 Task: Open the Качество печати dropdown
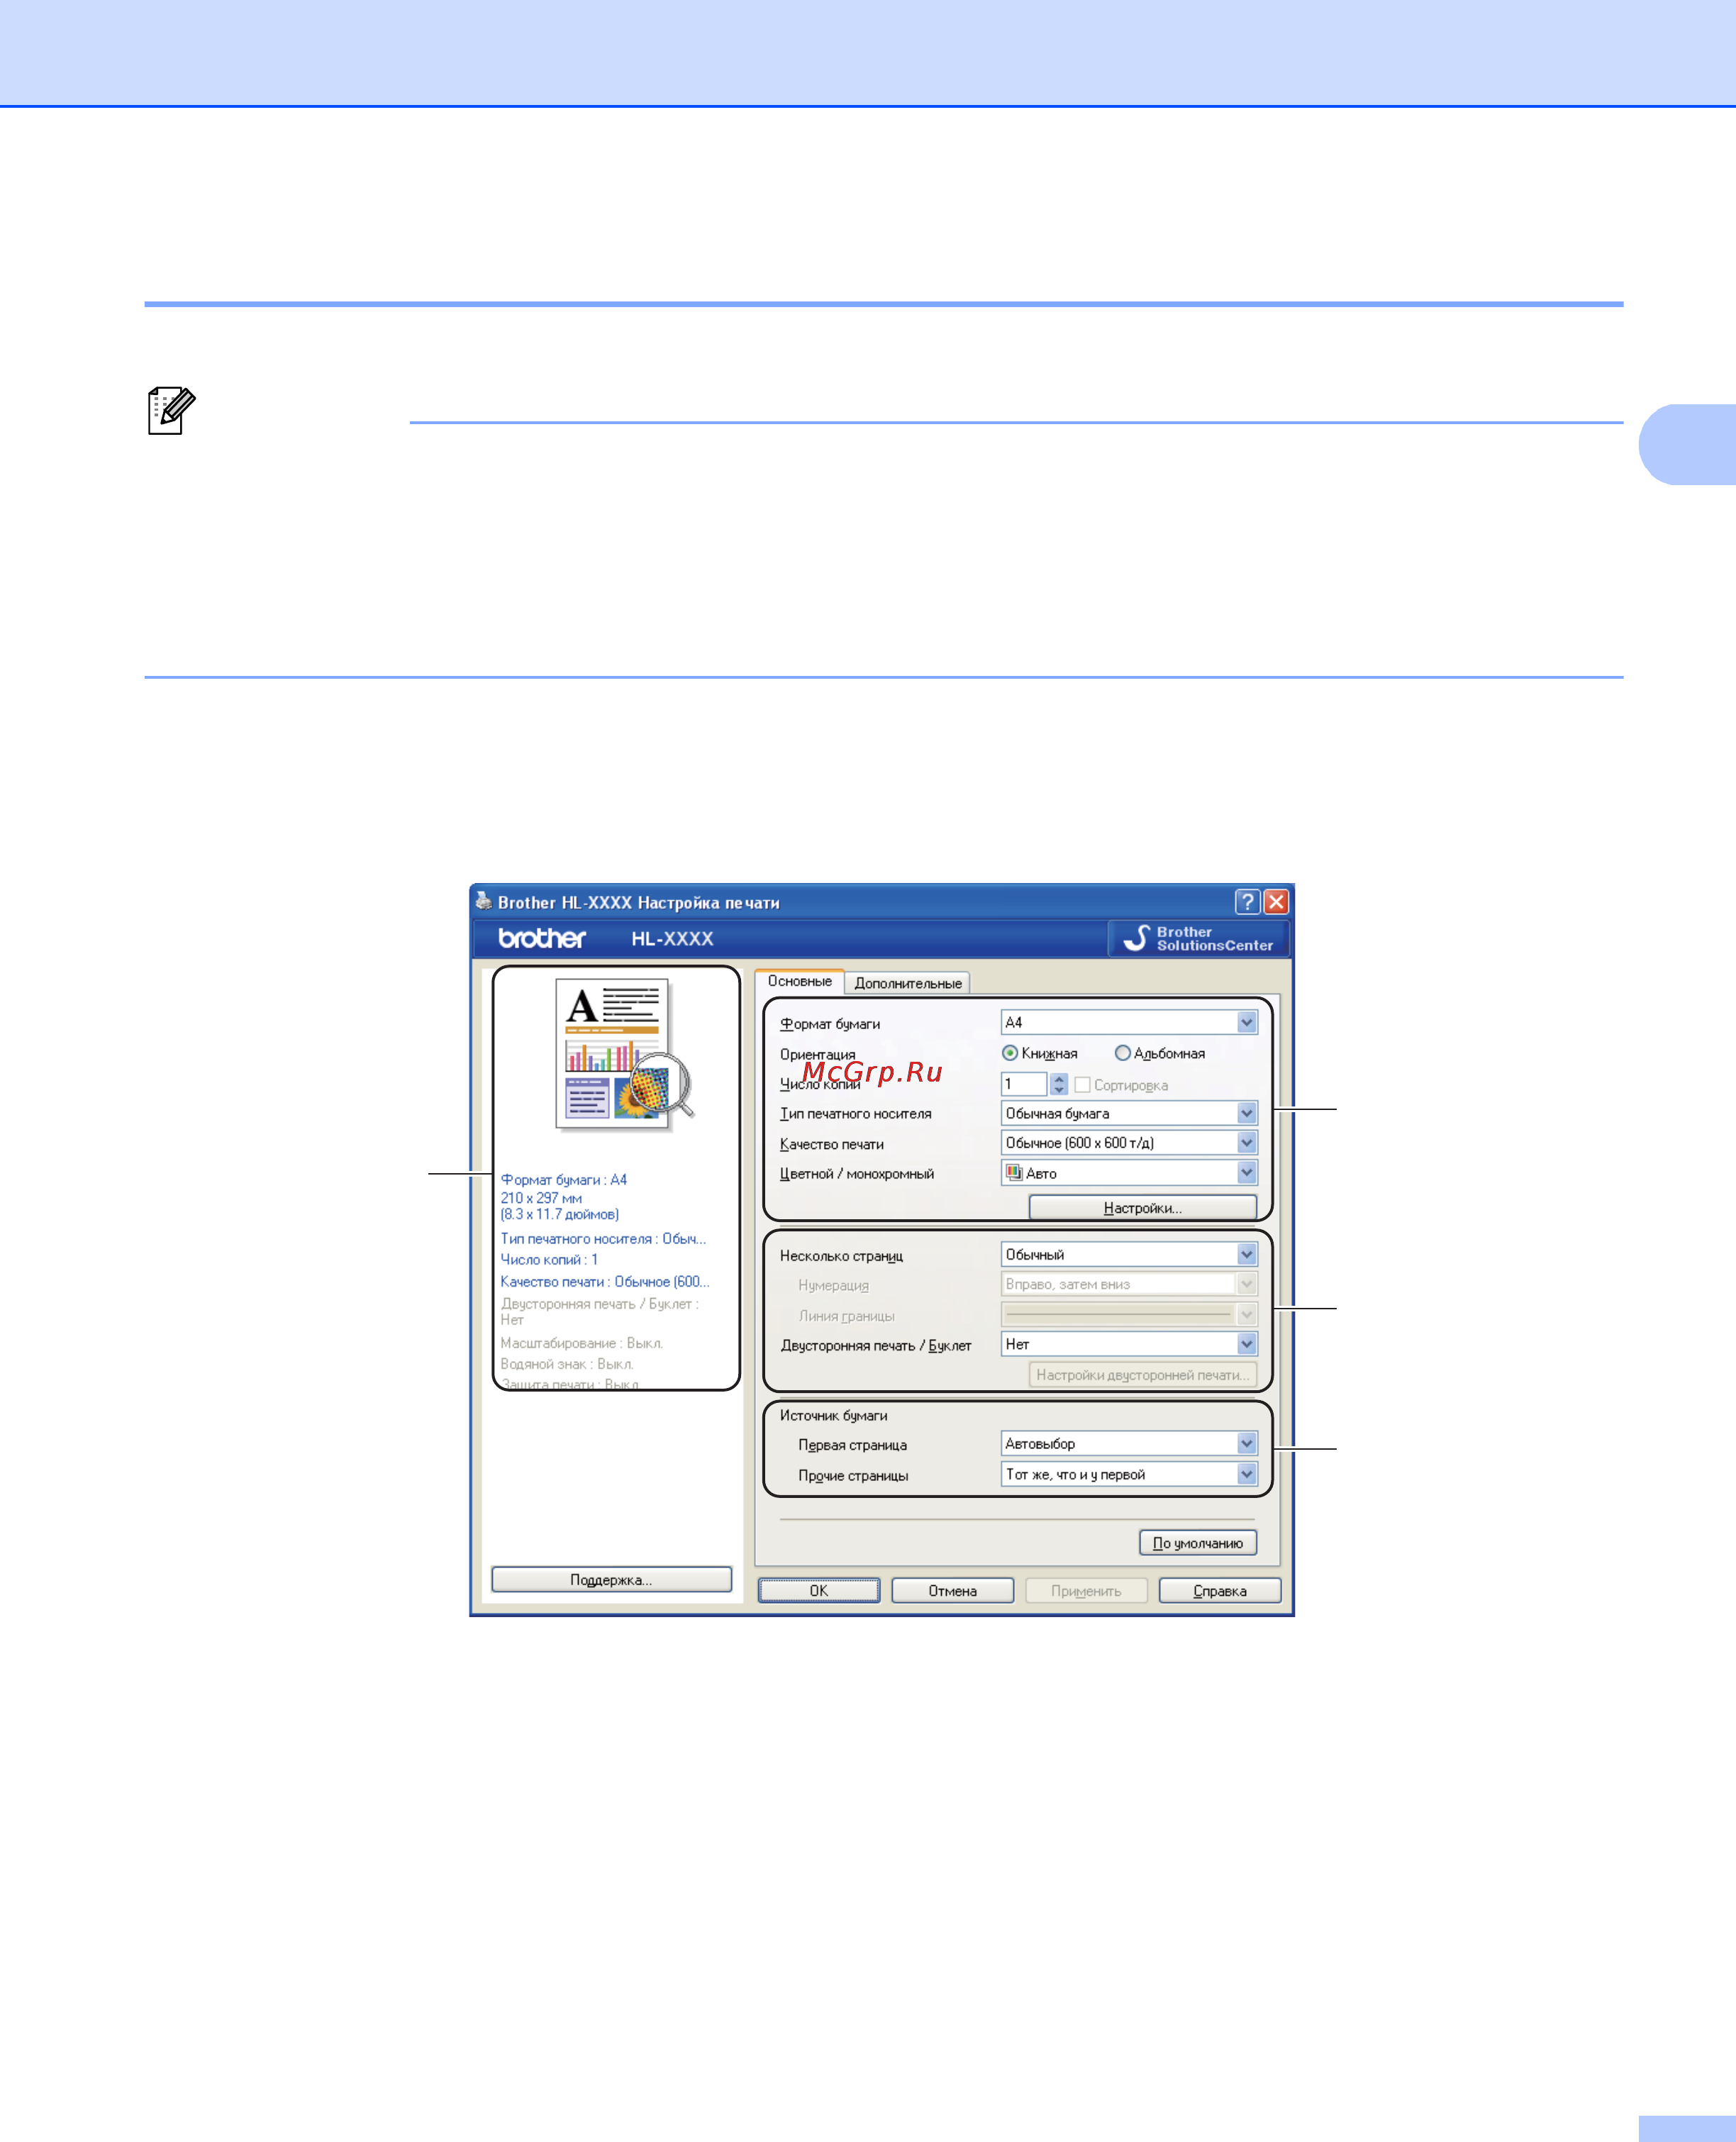[x=1129, y=1143]
